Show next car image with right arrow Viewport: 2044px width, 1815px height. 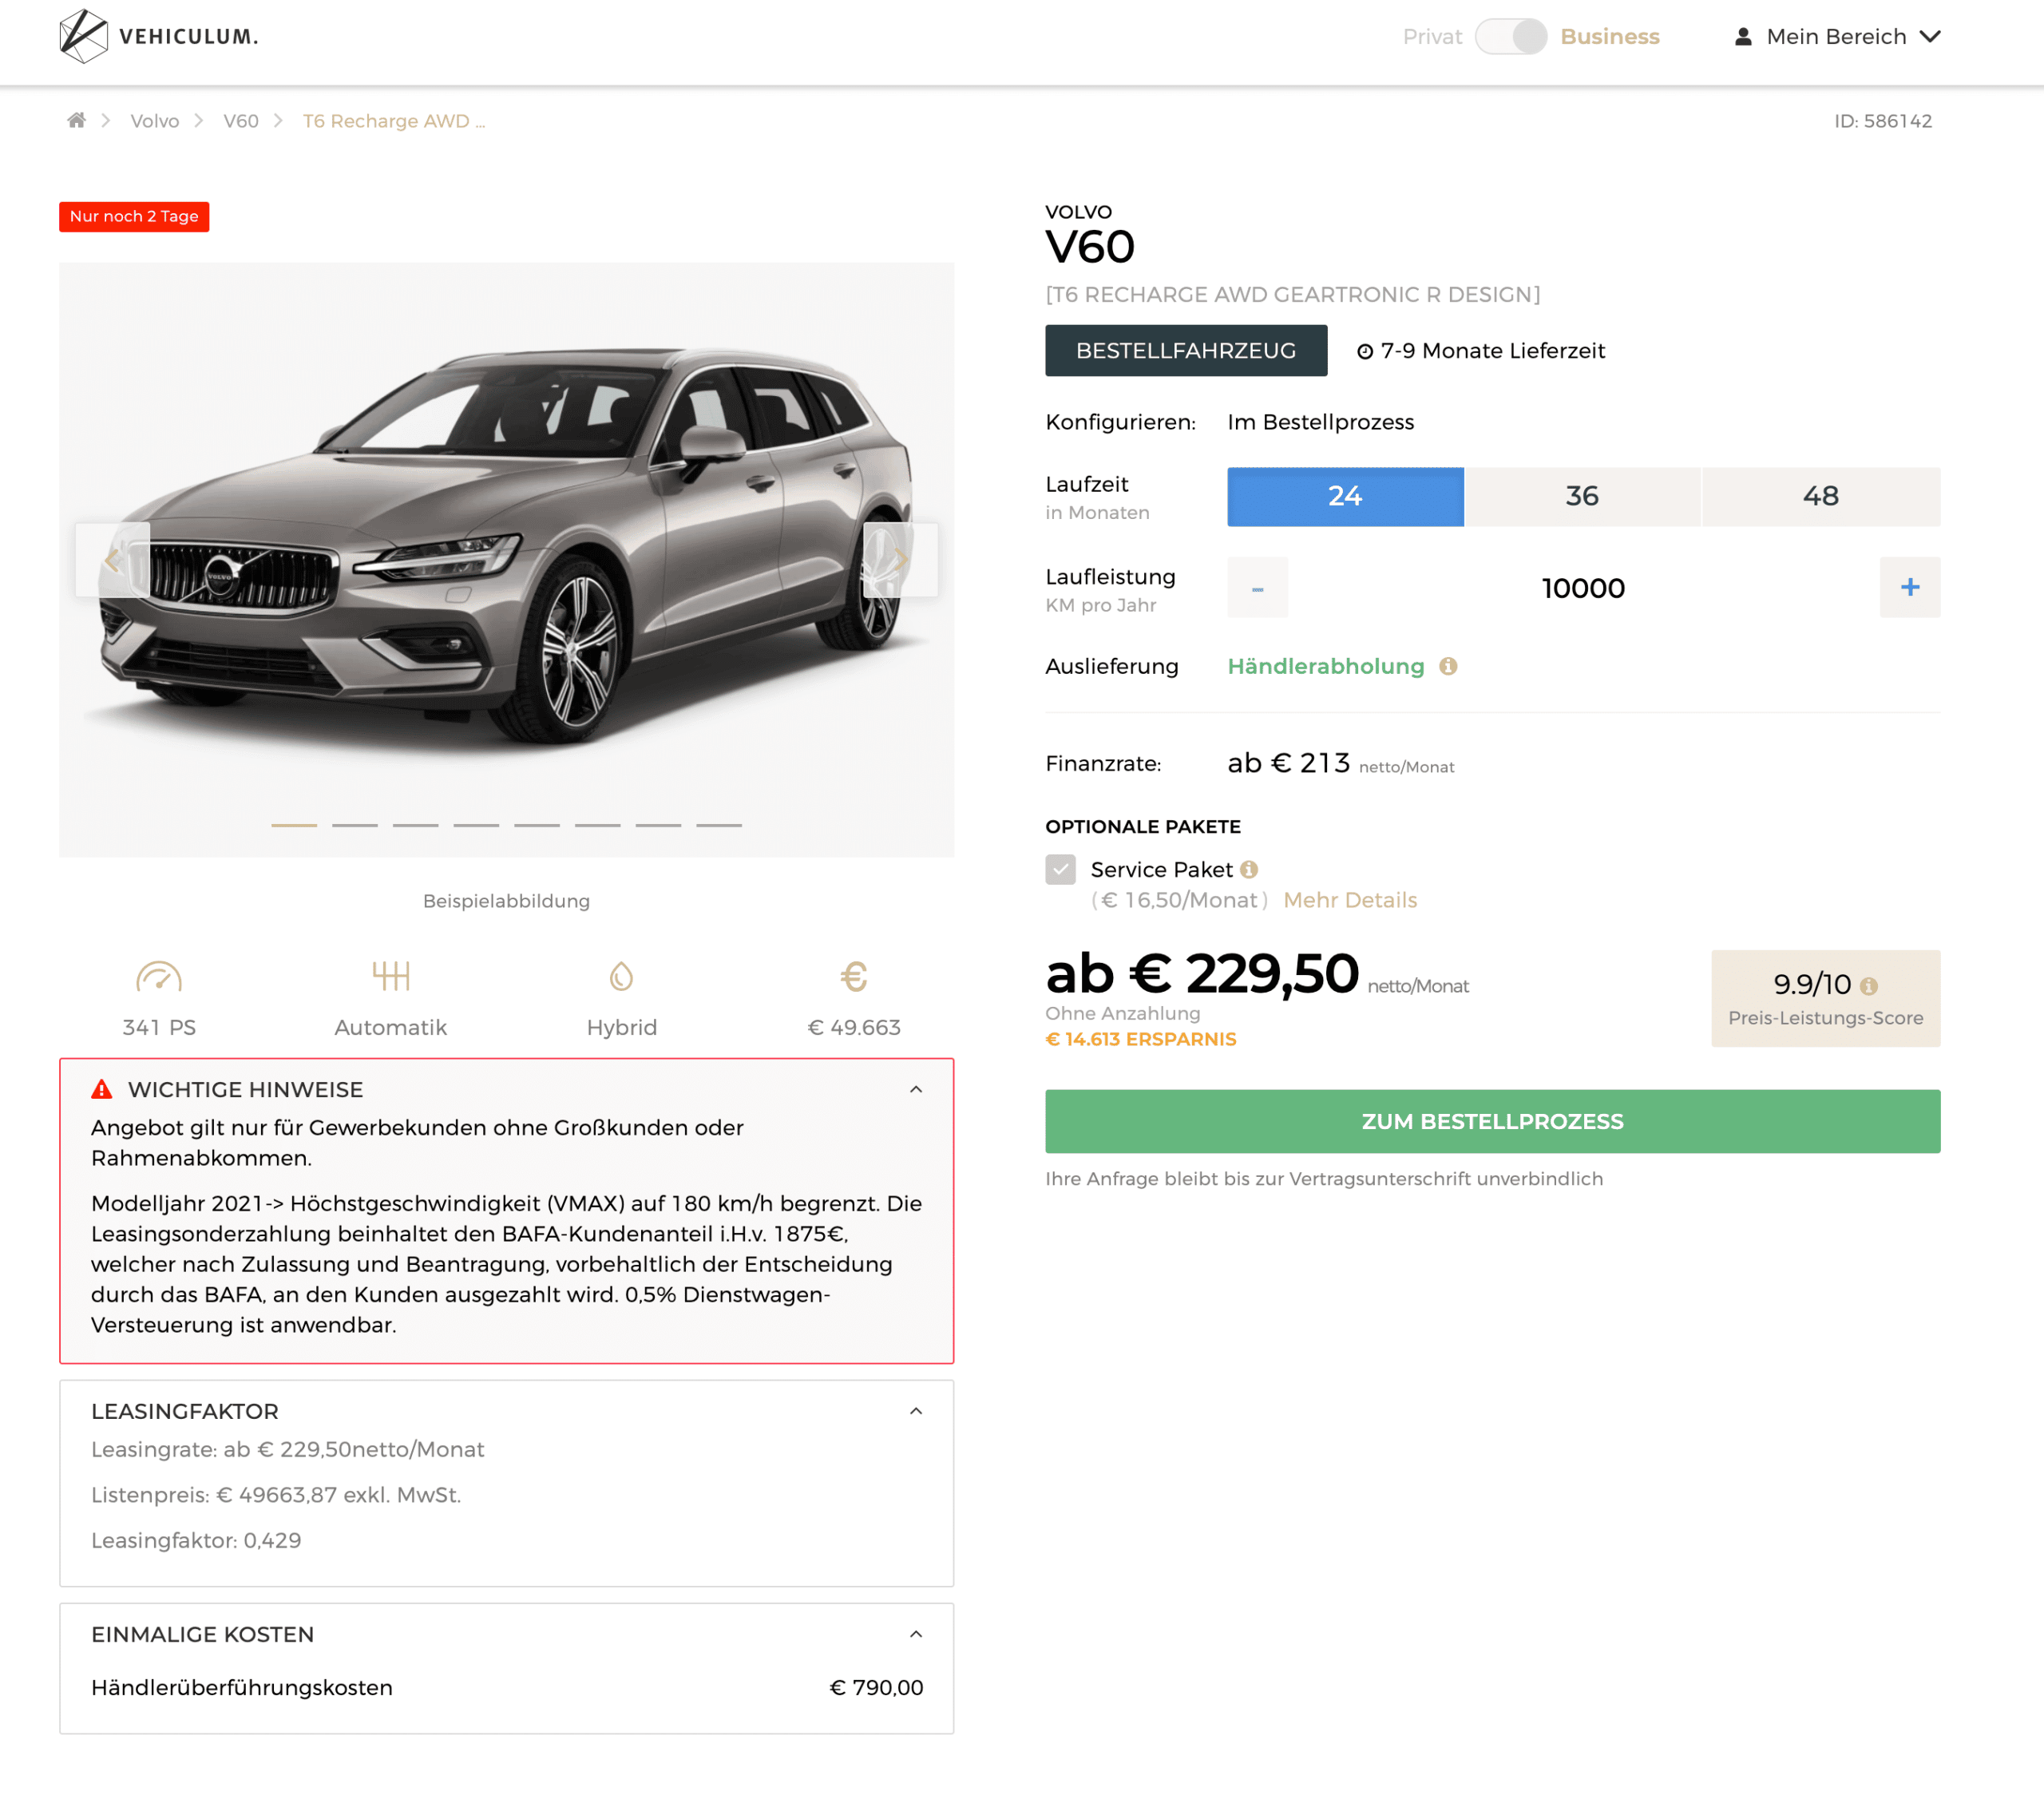point(900,559)
